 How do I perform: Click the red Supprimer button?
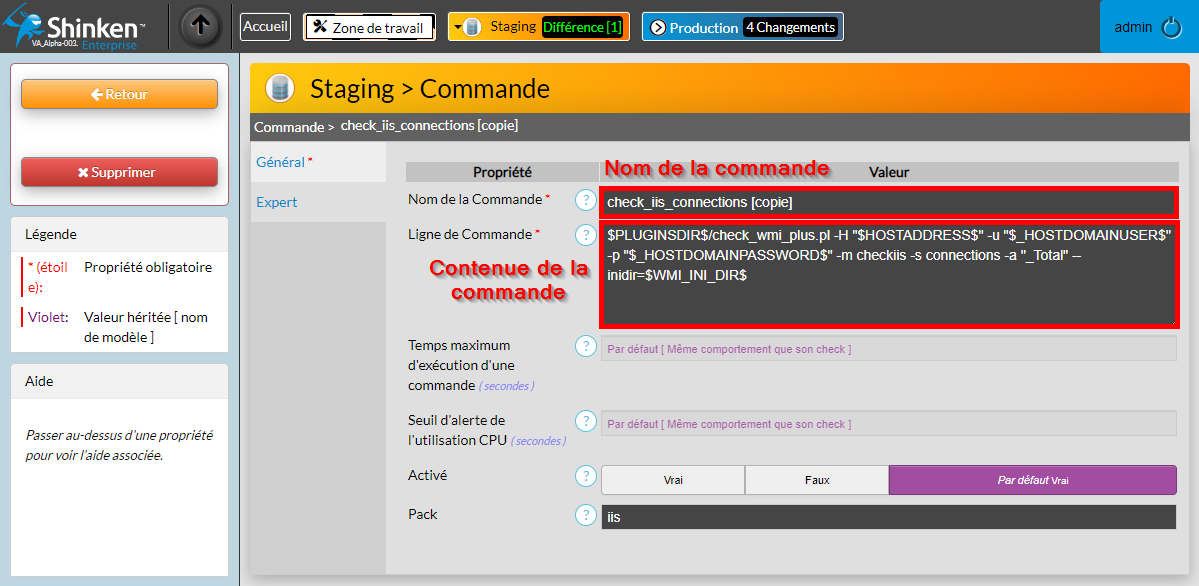coord(119,172)
